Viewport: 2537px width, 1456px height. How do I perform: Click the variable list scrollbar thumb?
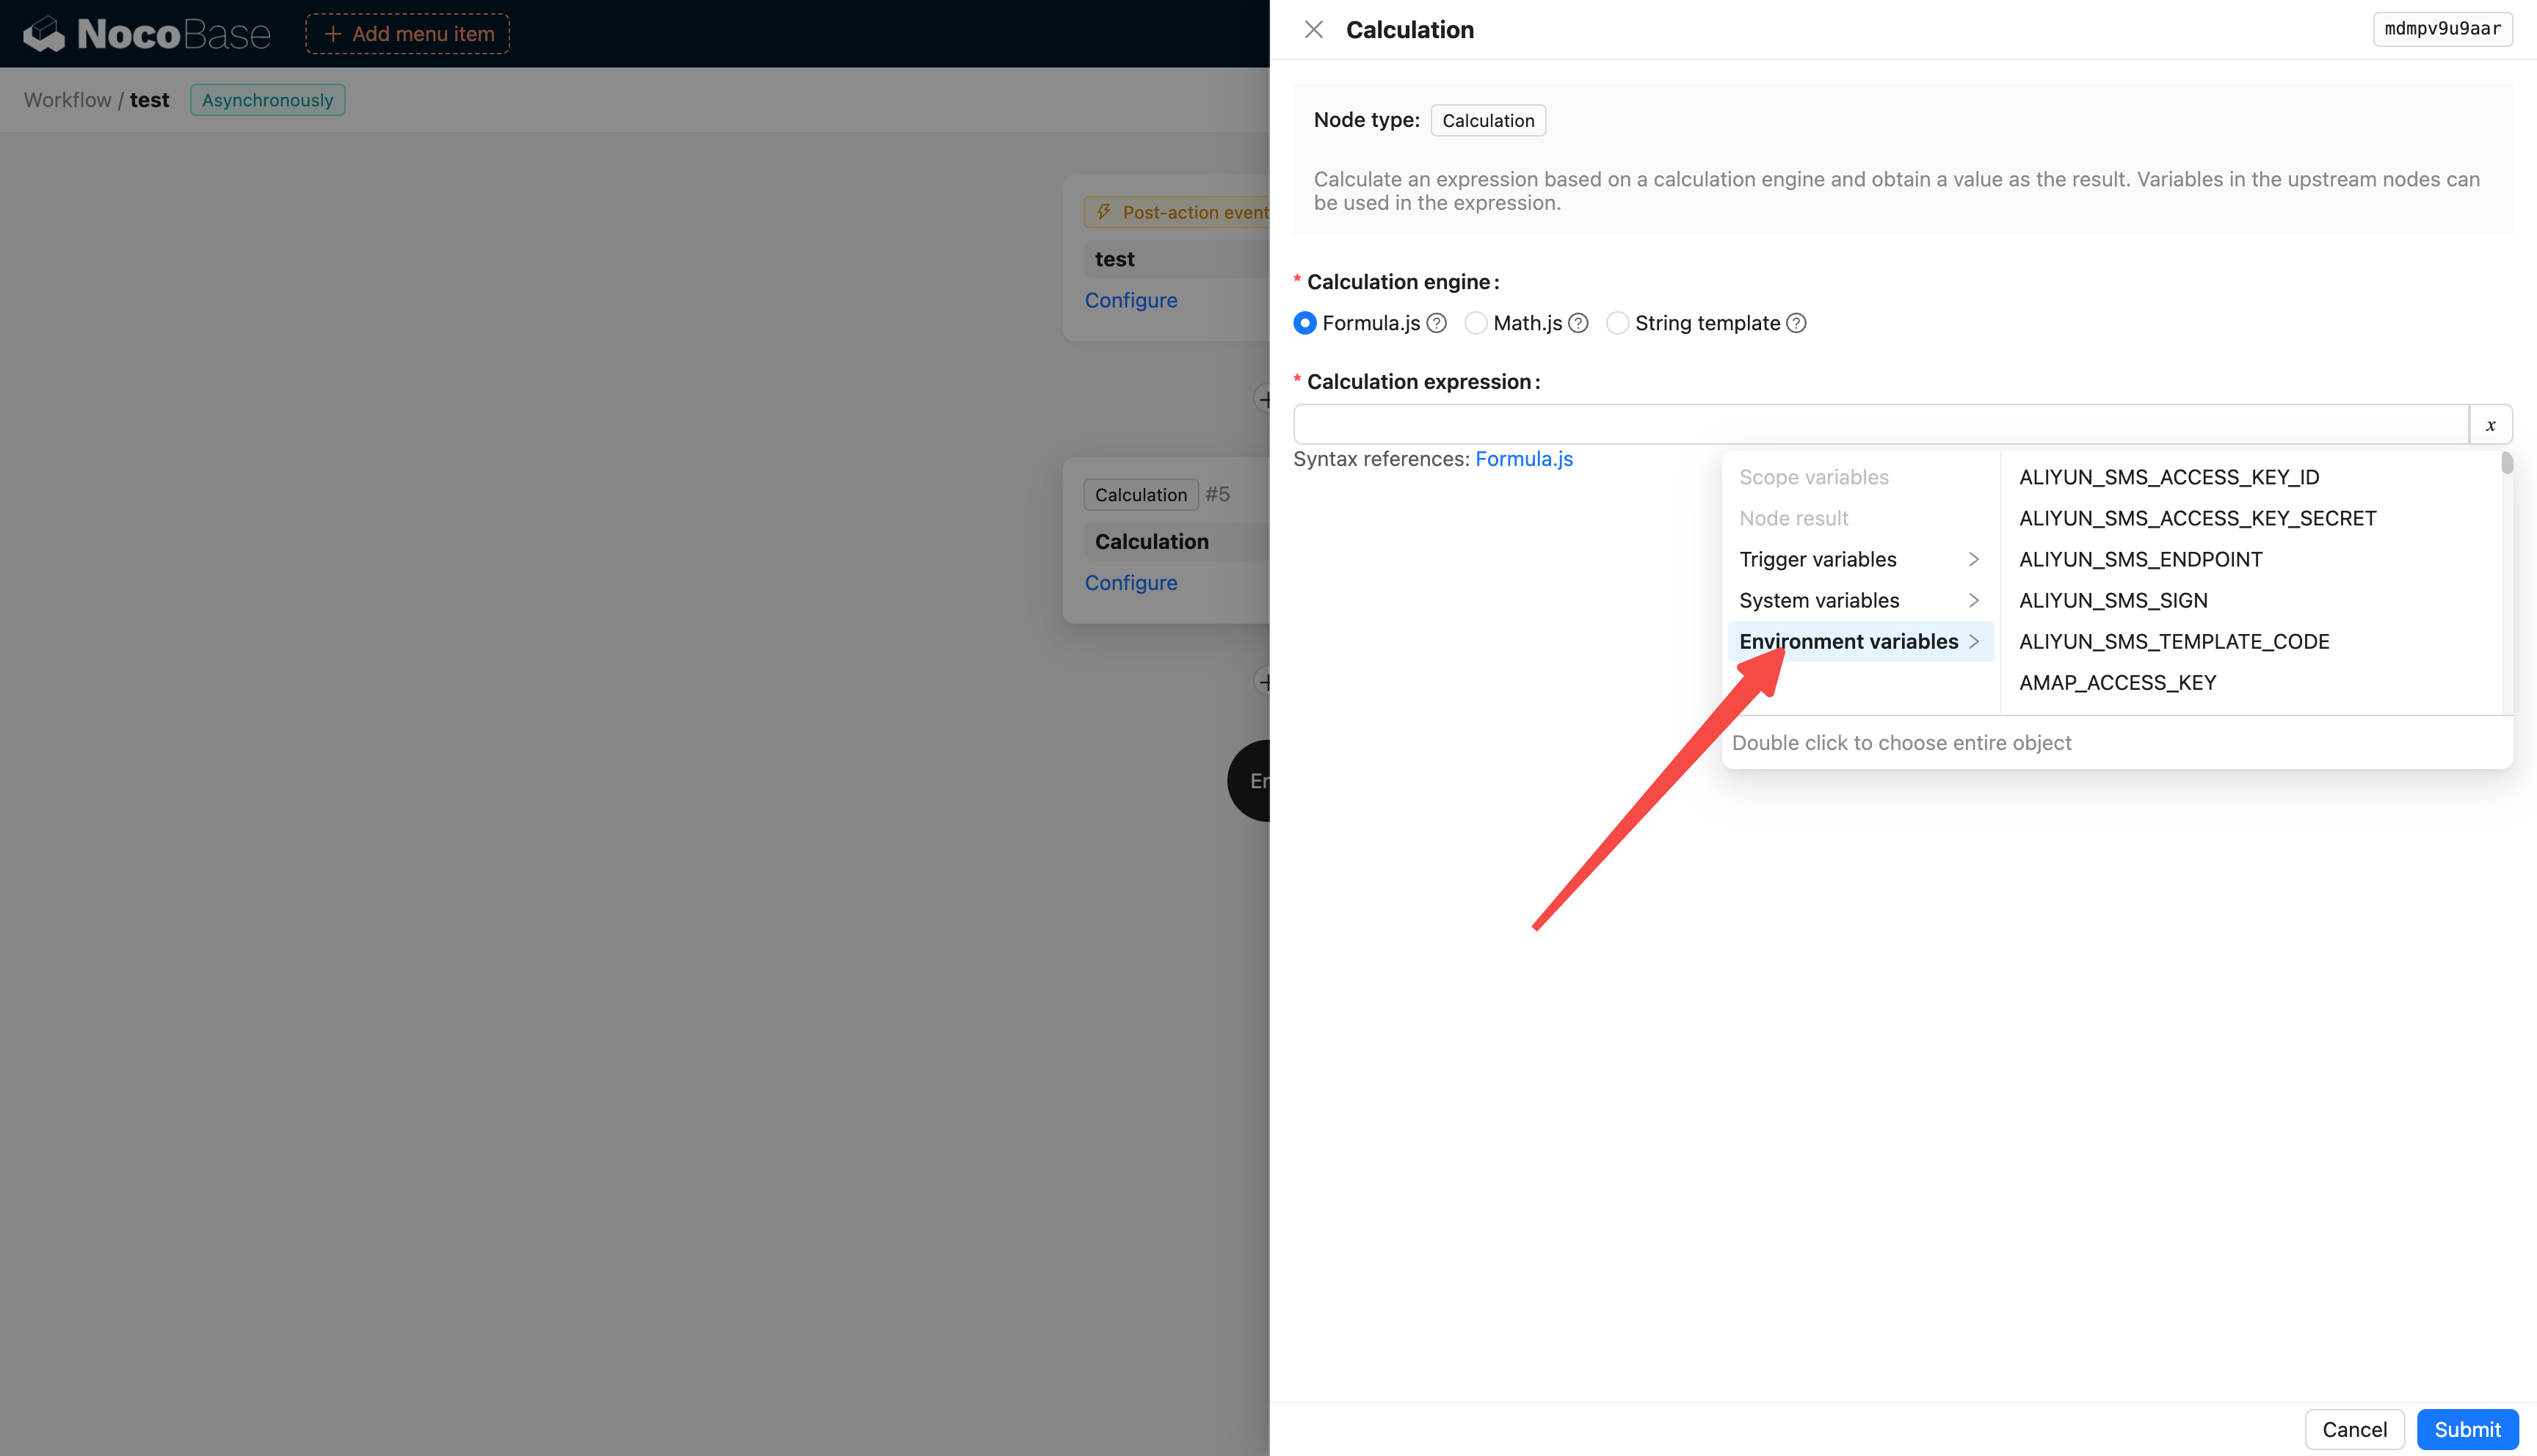click(x=2506, y=463)
